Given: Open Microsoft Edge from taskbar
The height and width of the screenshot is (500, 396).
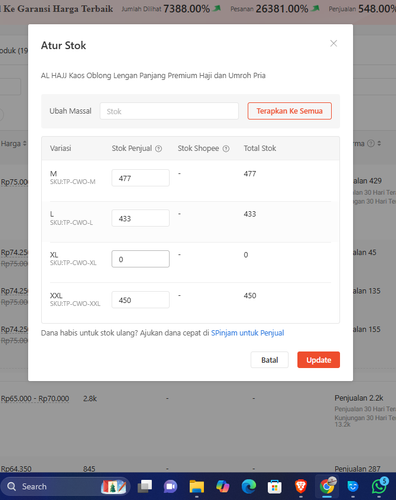Looking at the screenshot, I should (249, 487).
